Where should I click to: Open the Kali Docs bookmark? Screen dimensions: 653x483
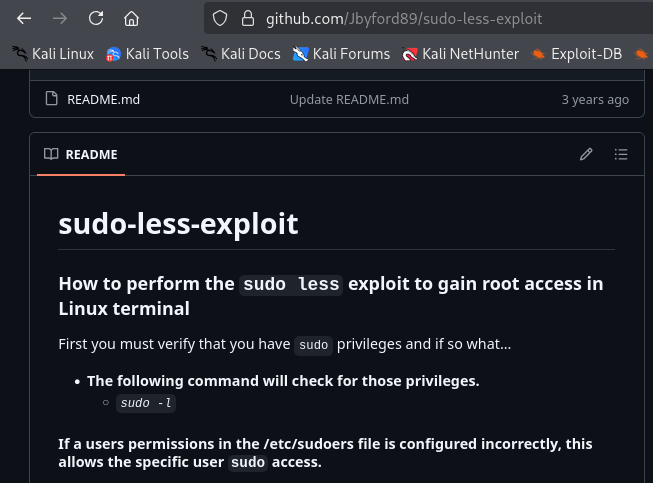click(241, 54)
